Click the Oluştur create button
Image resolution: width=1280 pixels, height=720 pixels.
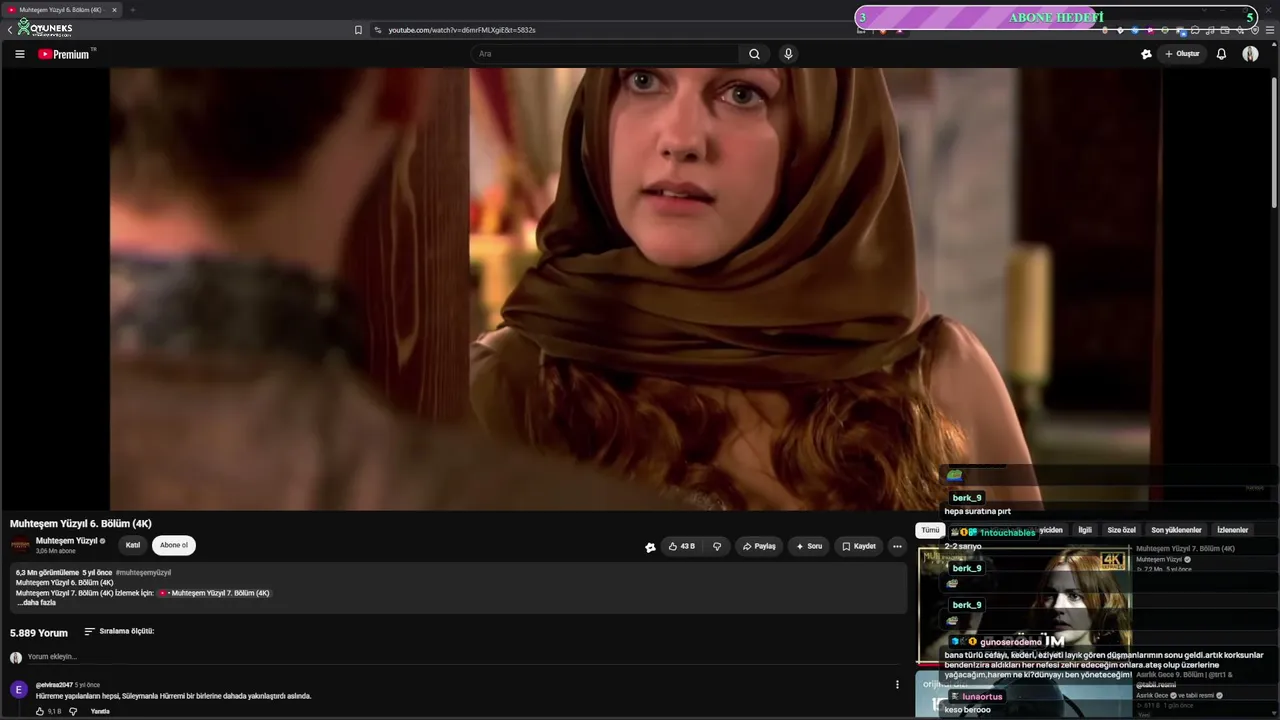click(x=1182, y=54)
